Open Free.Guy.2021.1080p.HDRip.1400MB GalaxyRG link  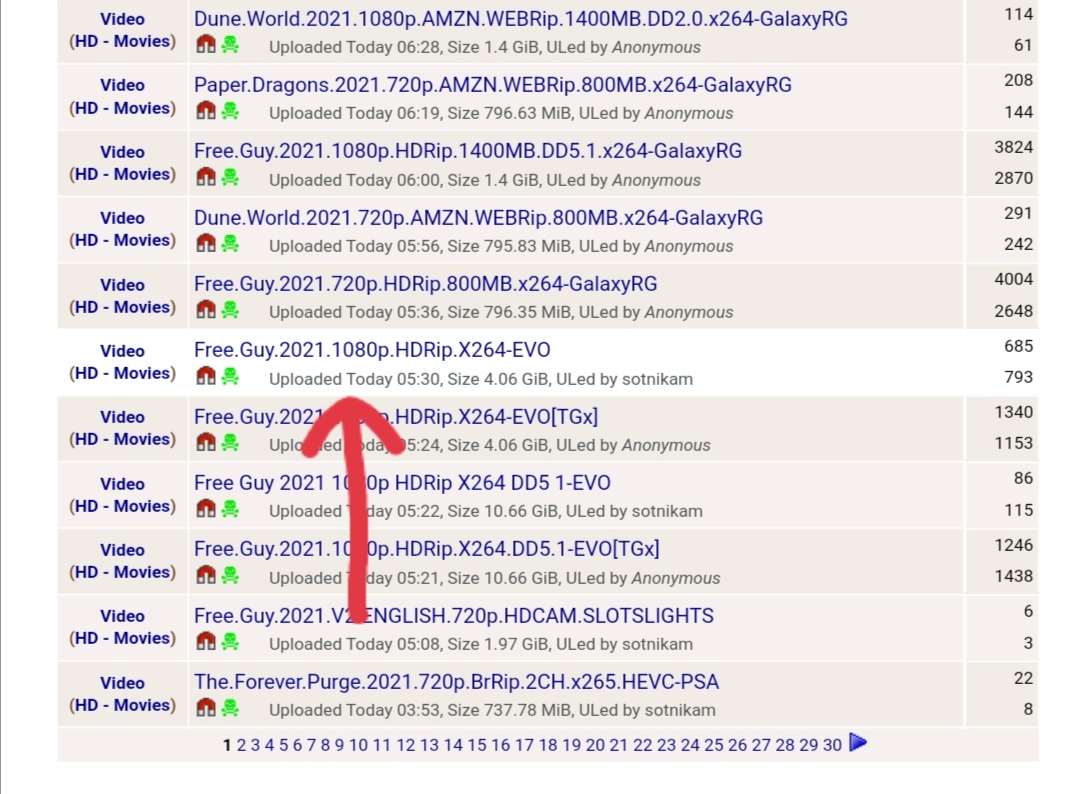(x=468, y=151)
